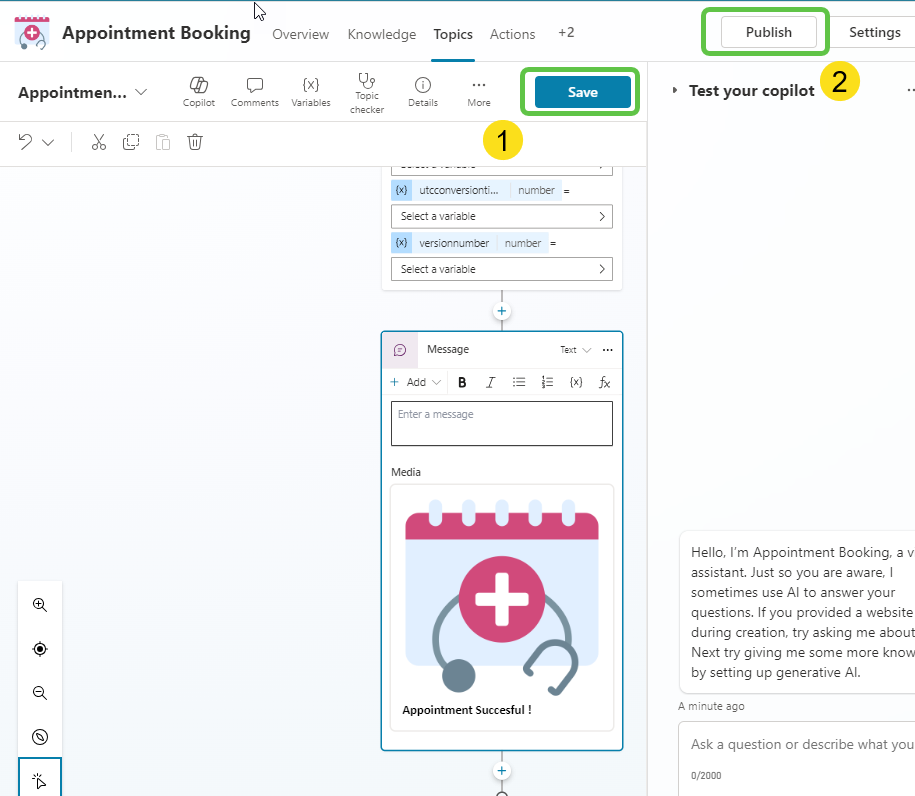Click the Cut scissors icon
The image size is (915, 796).
click(98, 142)
